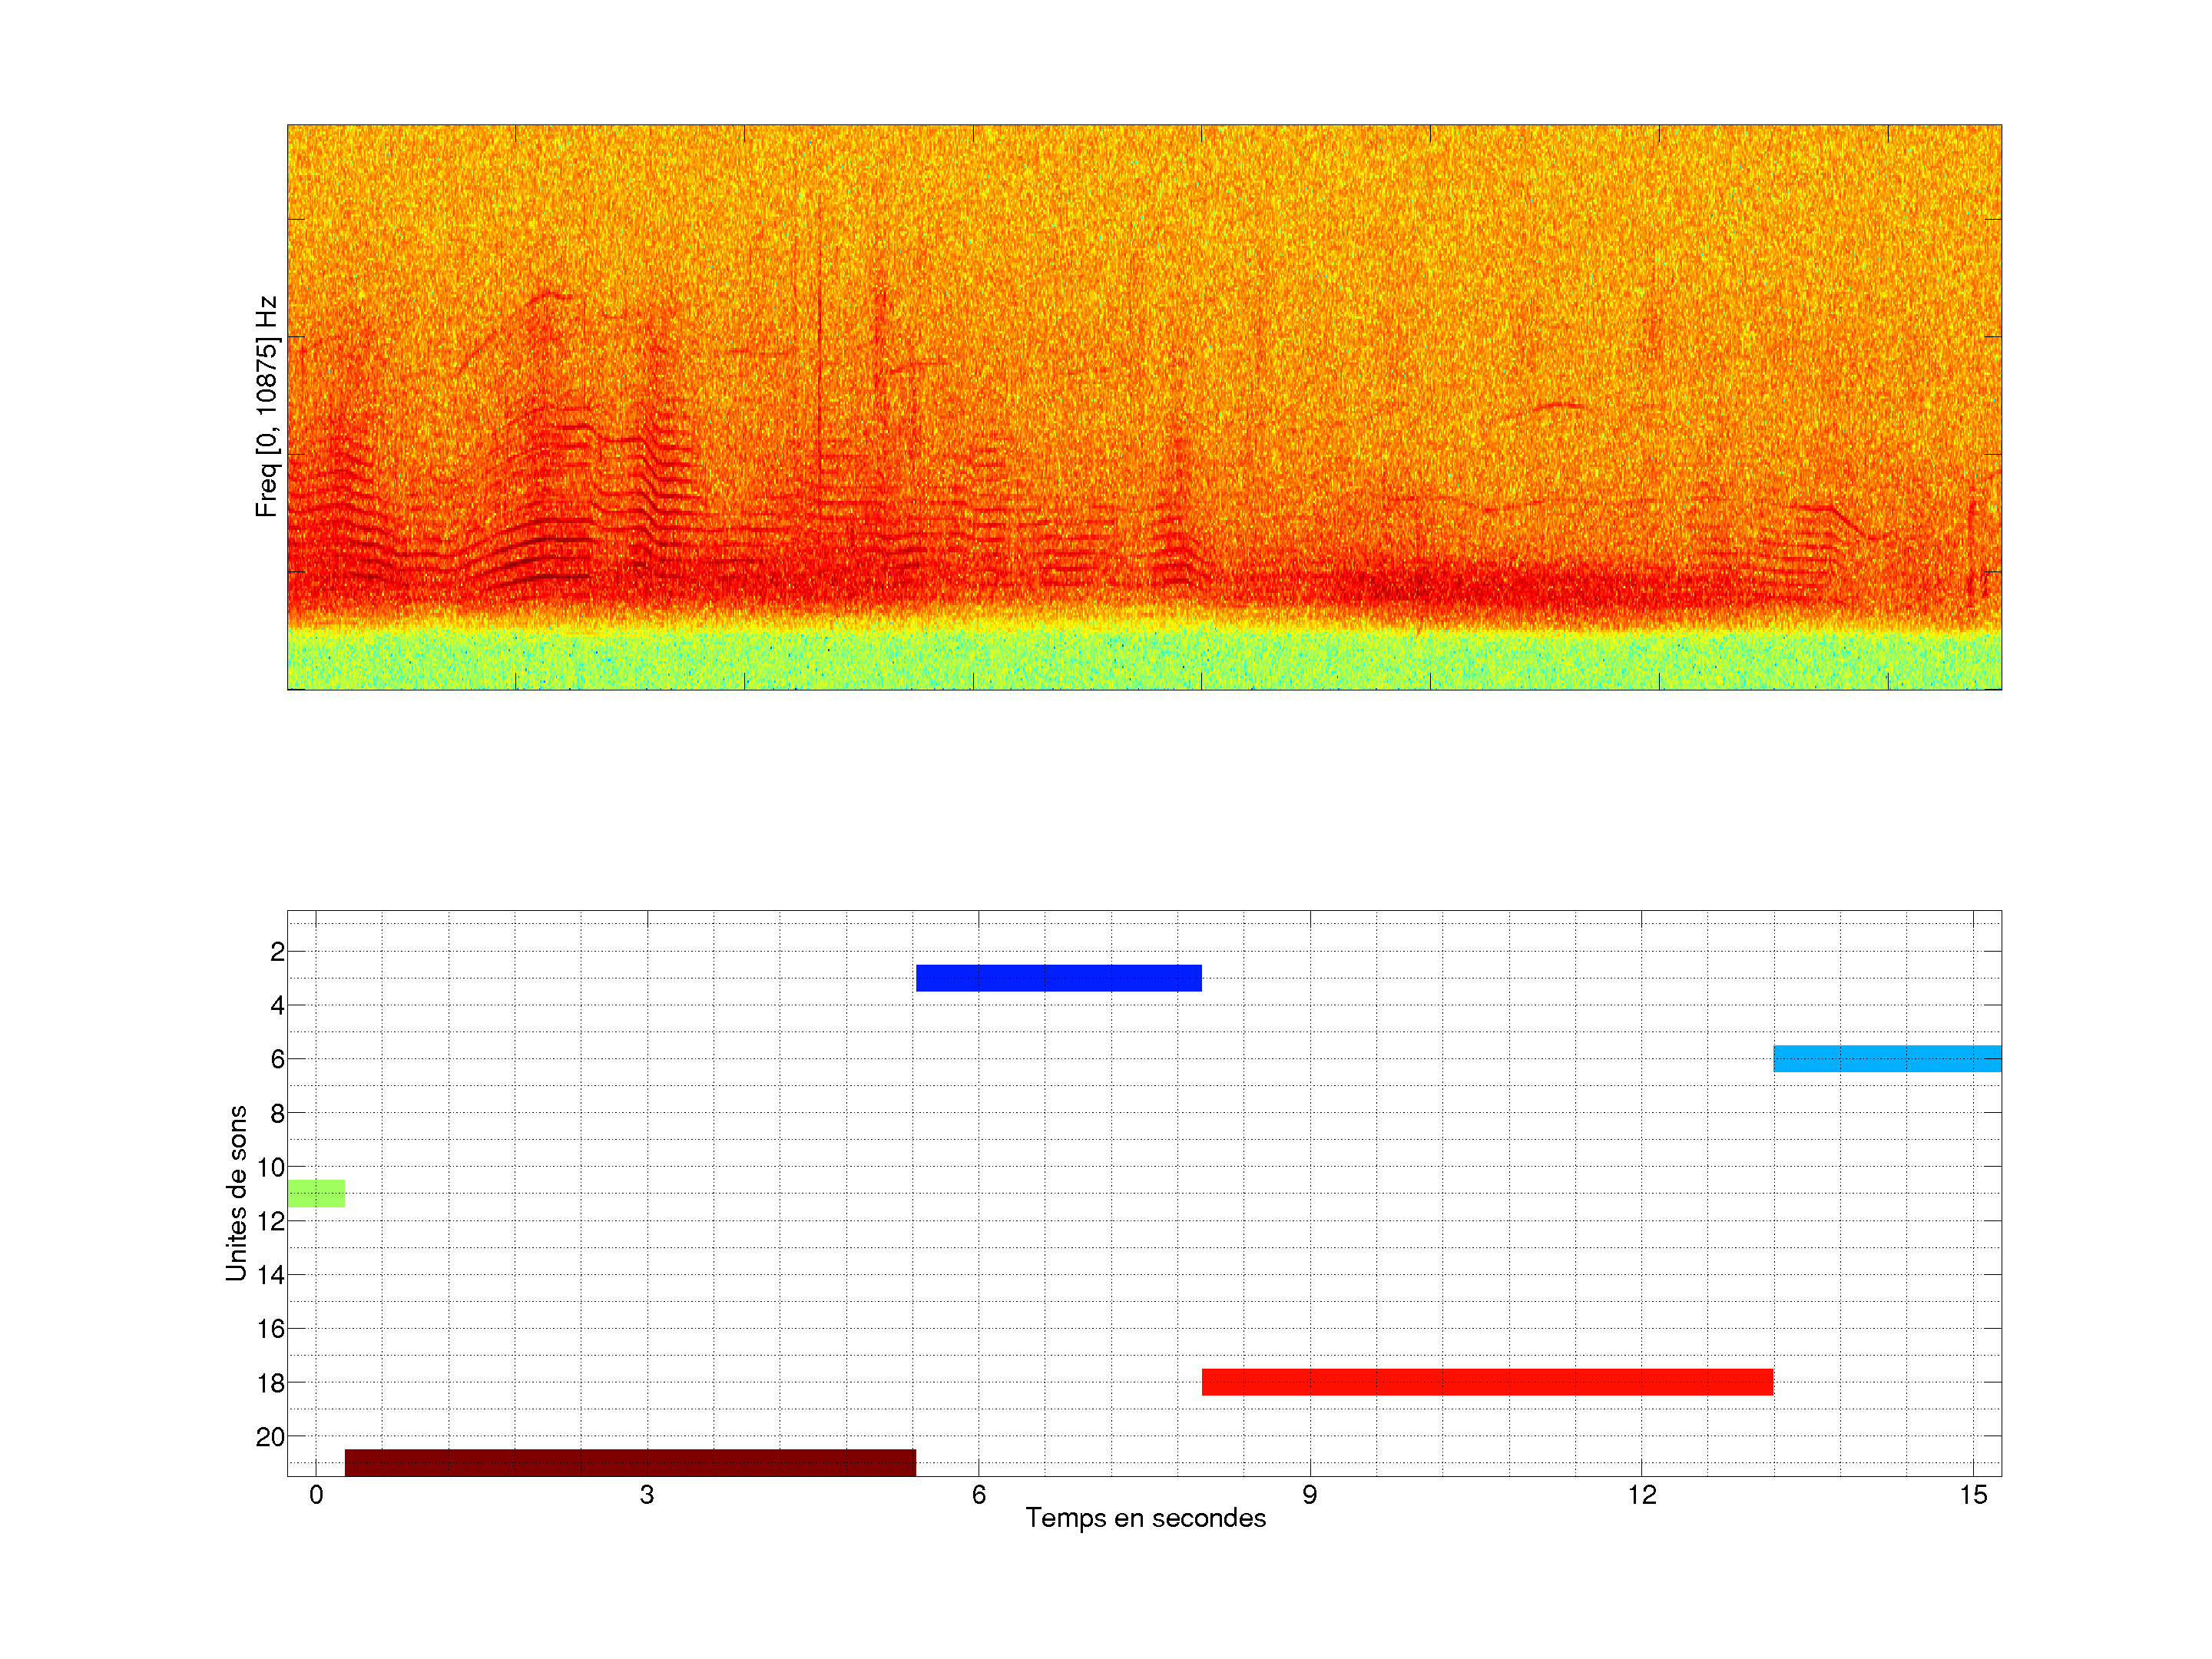Click the bright red bar at unit 18

click(x=1487, y=1382)
